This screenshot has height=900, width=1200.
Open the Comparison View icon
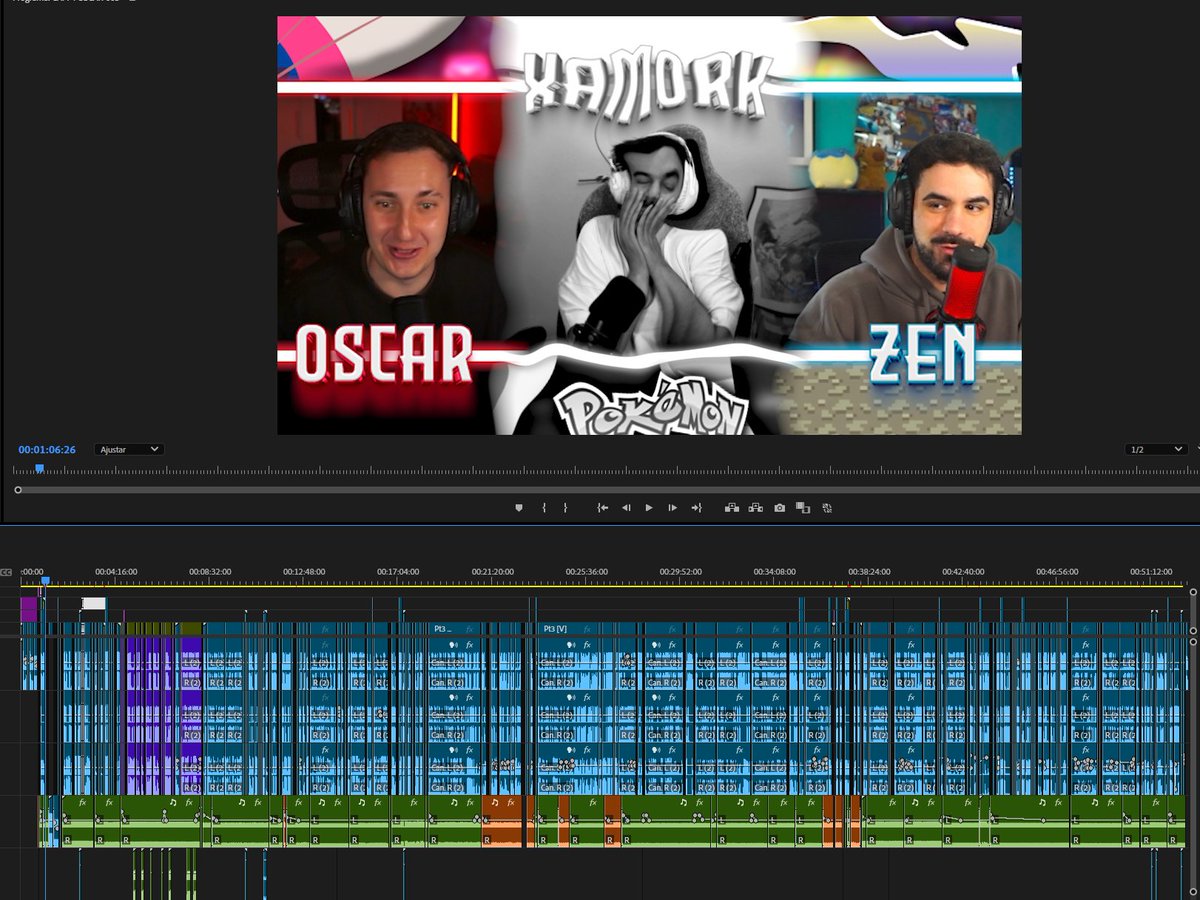[x=803, y=508]
